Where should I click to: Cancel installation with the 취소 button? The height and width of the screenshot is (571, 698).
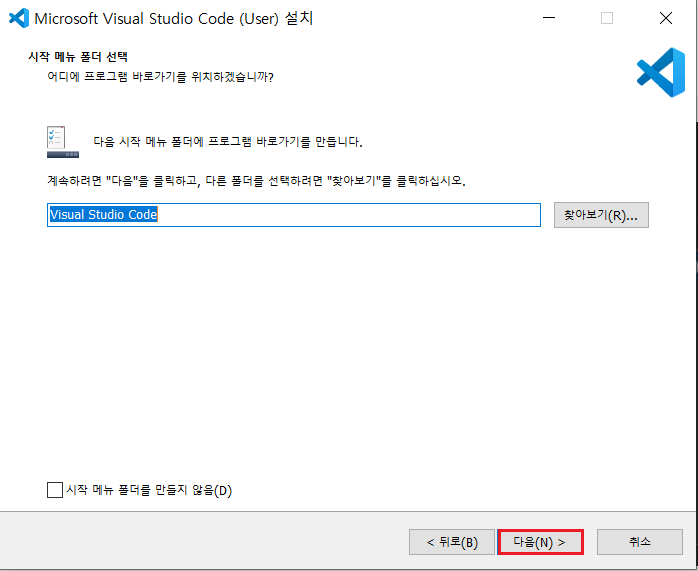(640, 542)
